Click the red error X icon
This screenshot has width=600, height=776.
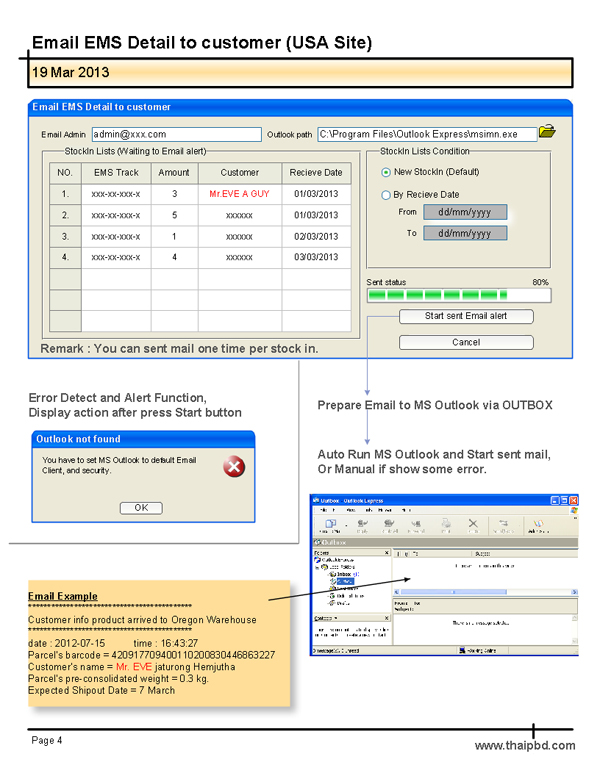click(234, 466)
